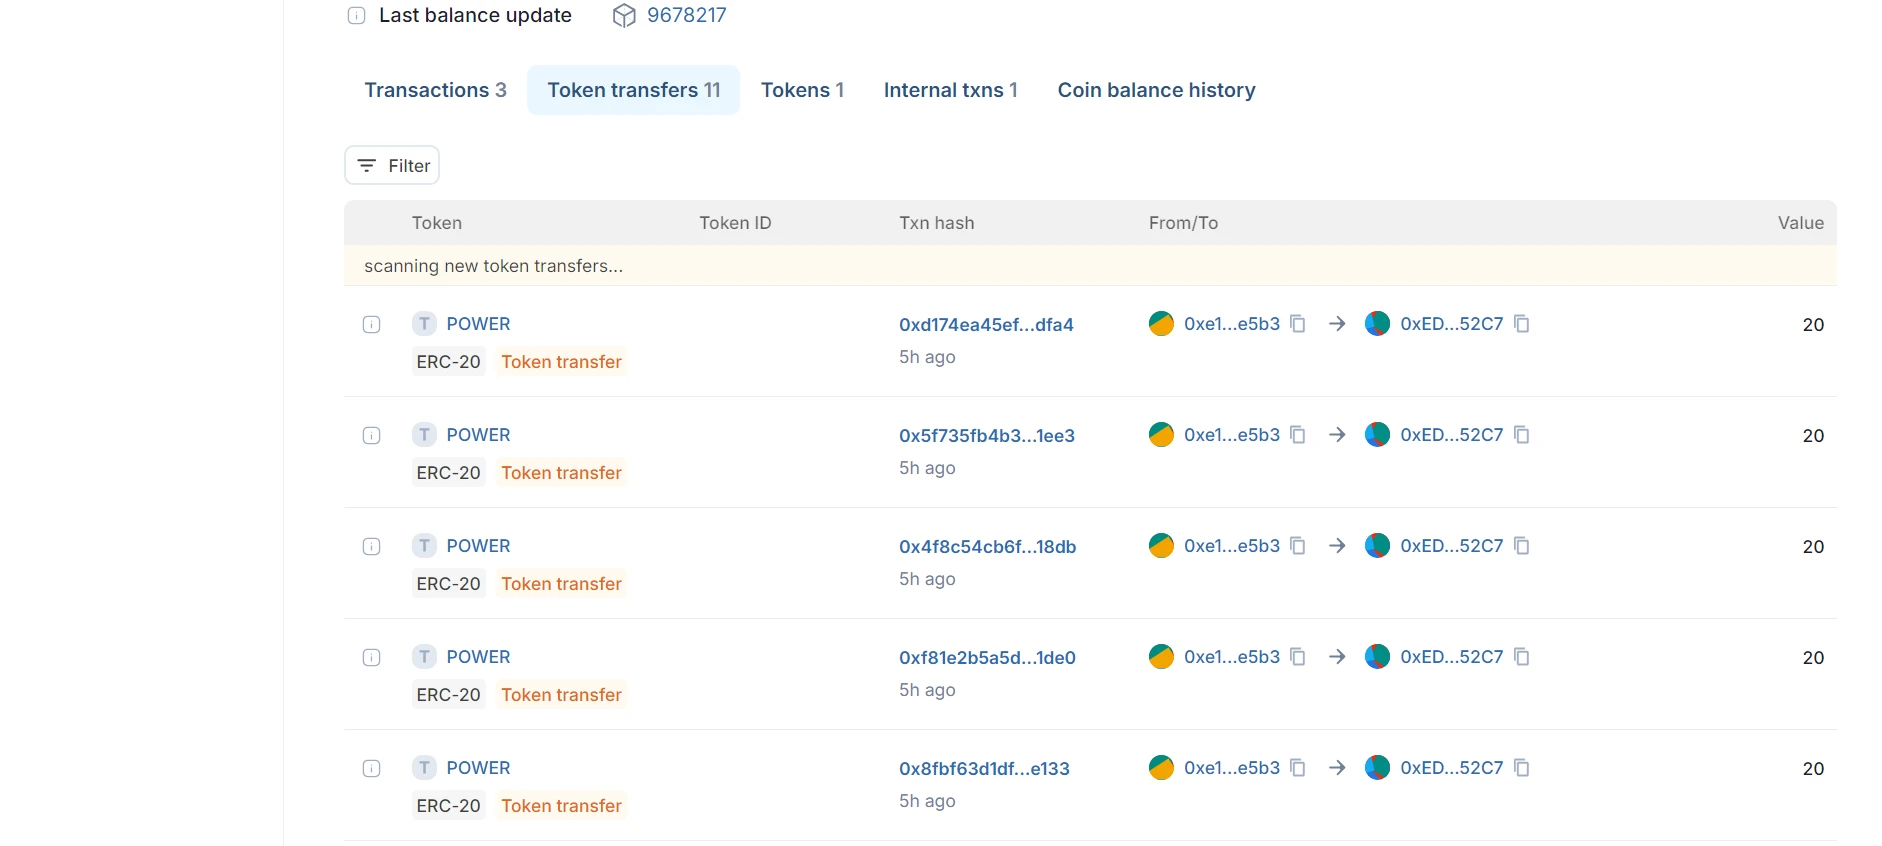Open transaction hash 0x5f735fb4b3...1ee3

coord(986,436)
